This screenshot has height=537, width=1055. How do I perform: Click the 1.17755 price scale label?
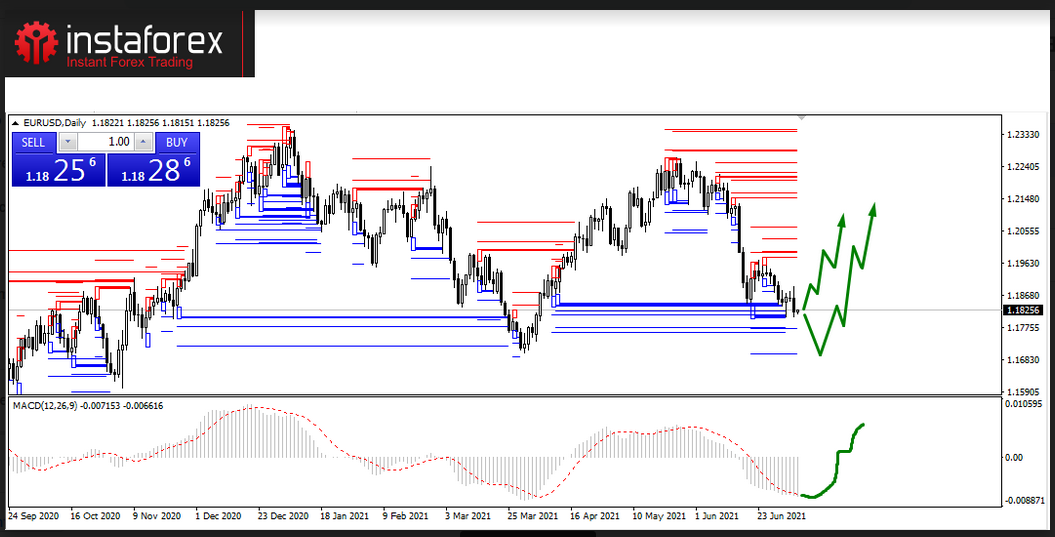(x=1022, y=327)
